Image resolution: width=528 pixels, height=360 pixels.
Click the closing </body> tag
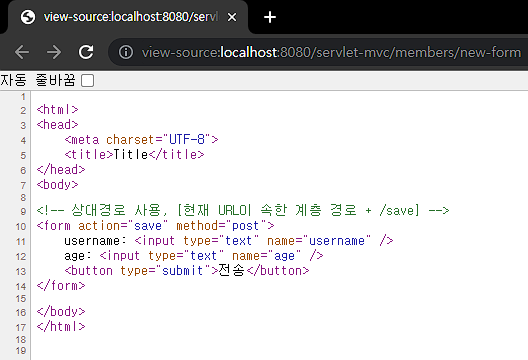tap(61, 312)
